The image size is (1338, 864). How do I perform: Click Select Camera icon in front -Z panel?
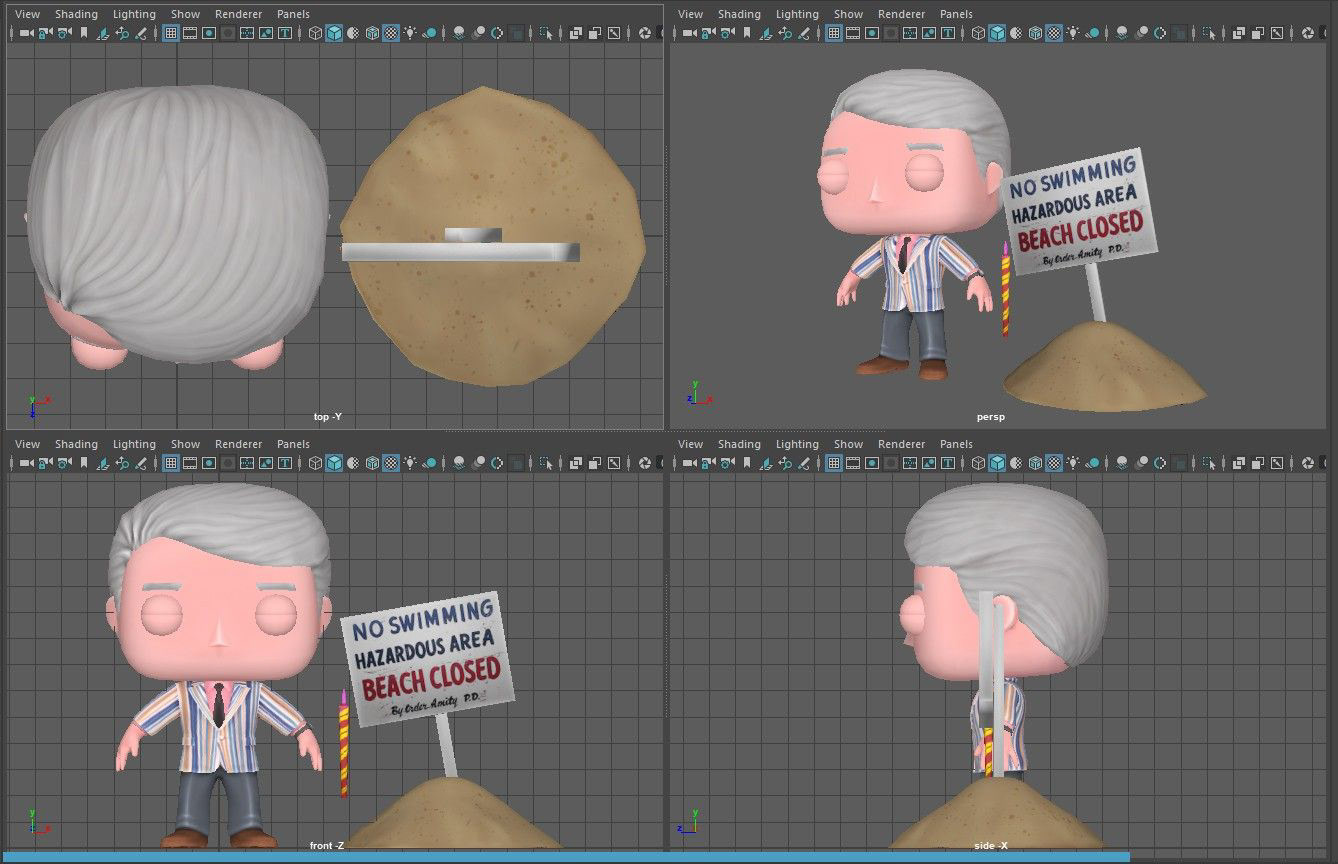pos(25,463)
